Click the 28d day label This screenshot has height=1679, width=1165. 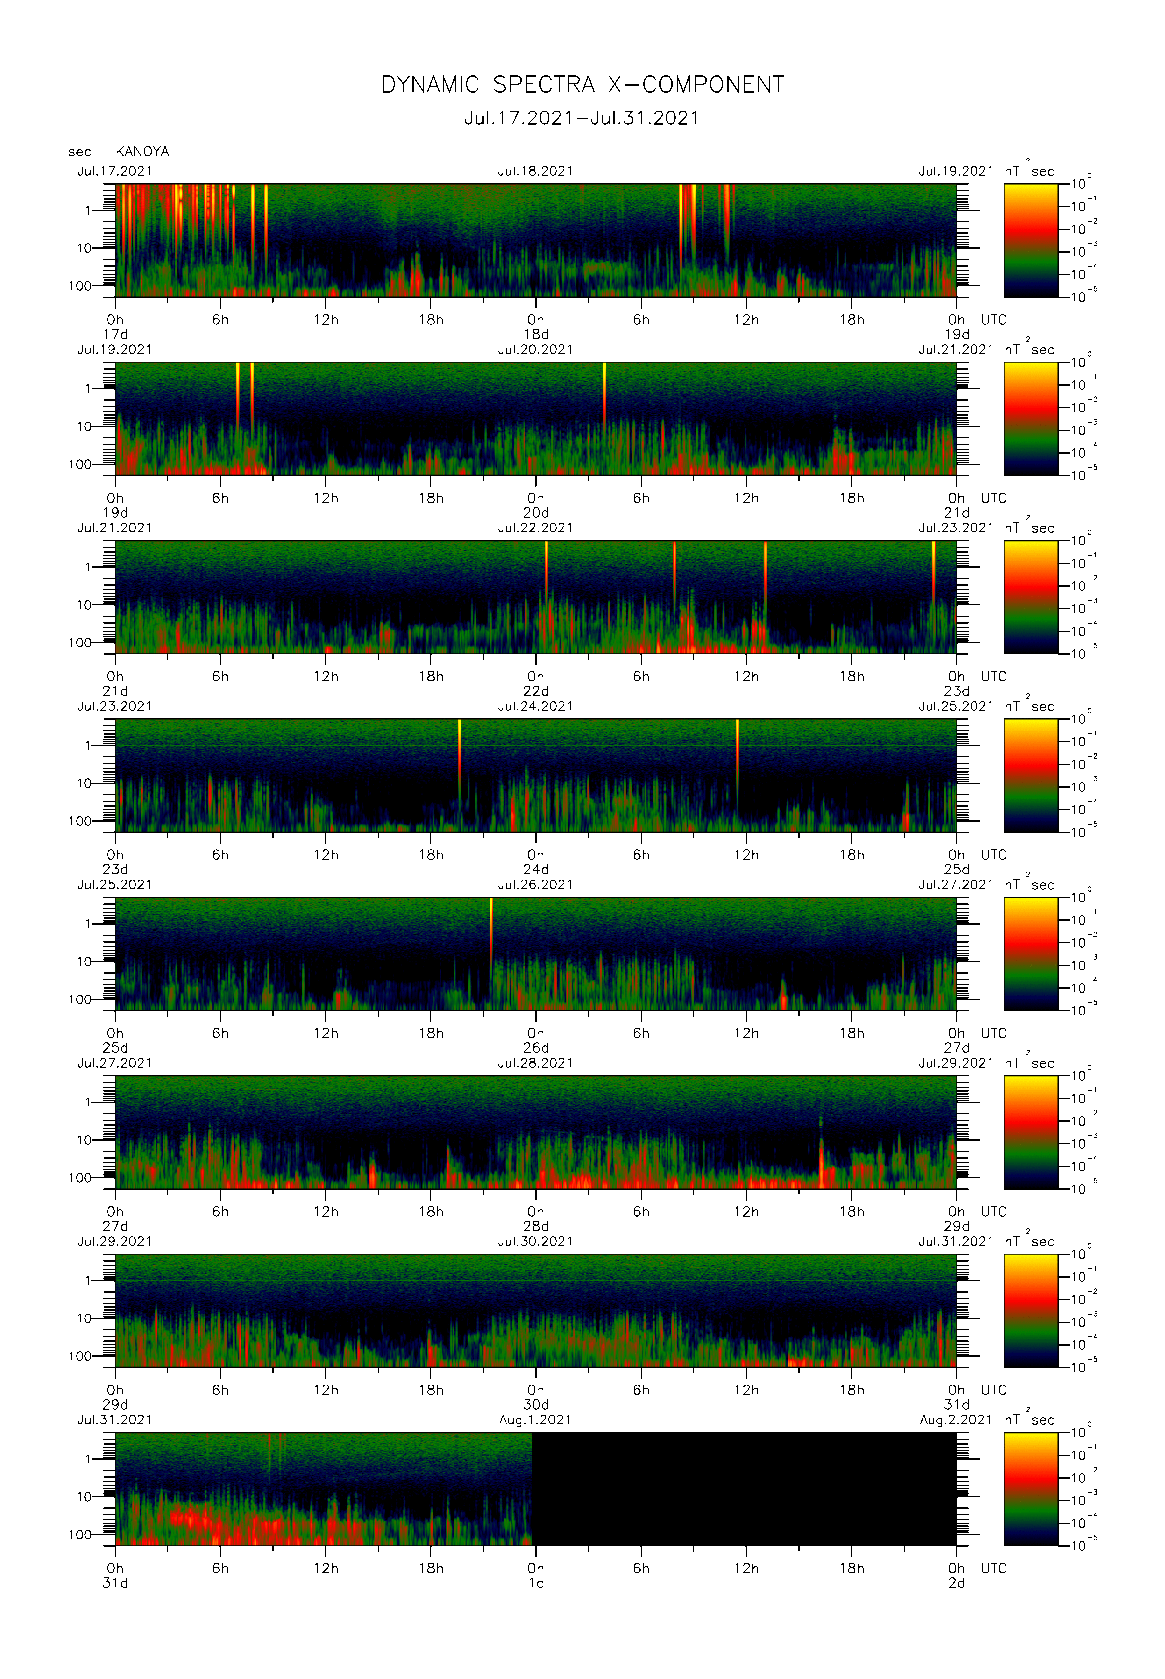tap(536, 1226)
